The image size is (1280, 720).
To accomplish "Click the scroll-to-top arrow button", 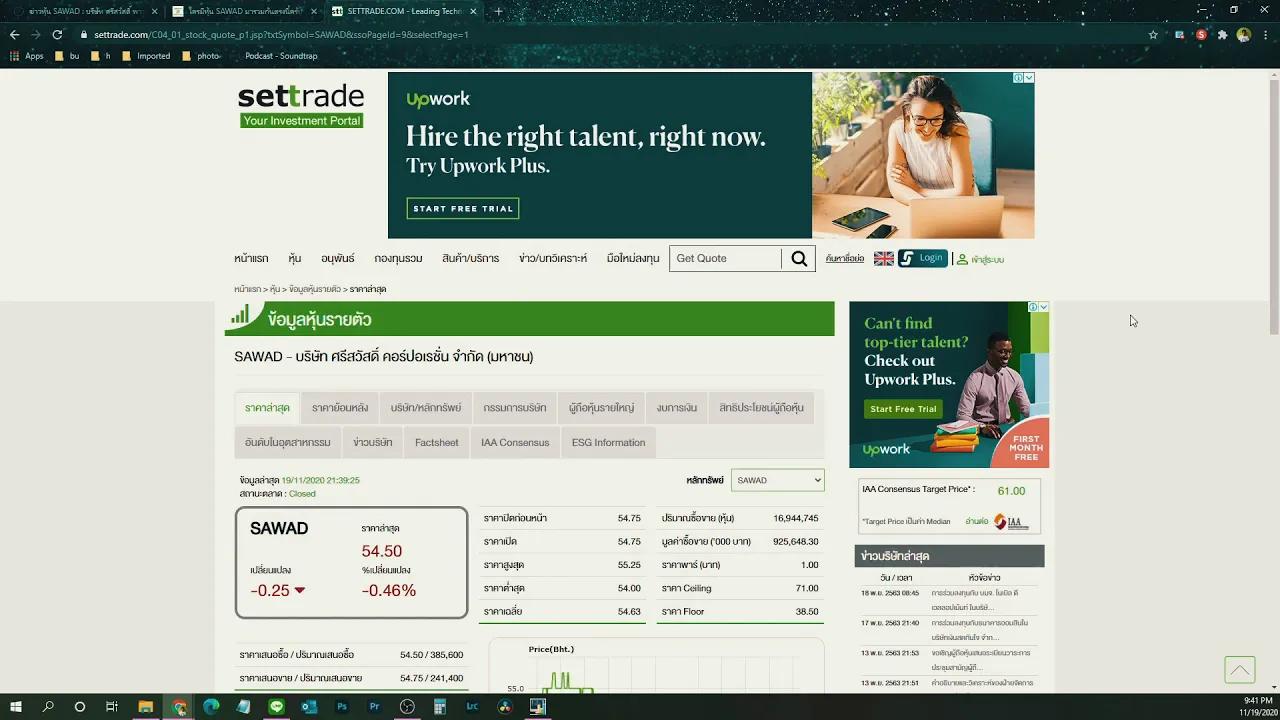I will tap(1240, 670).
